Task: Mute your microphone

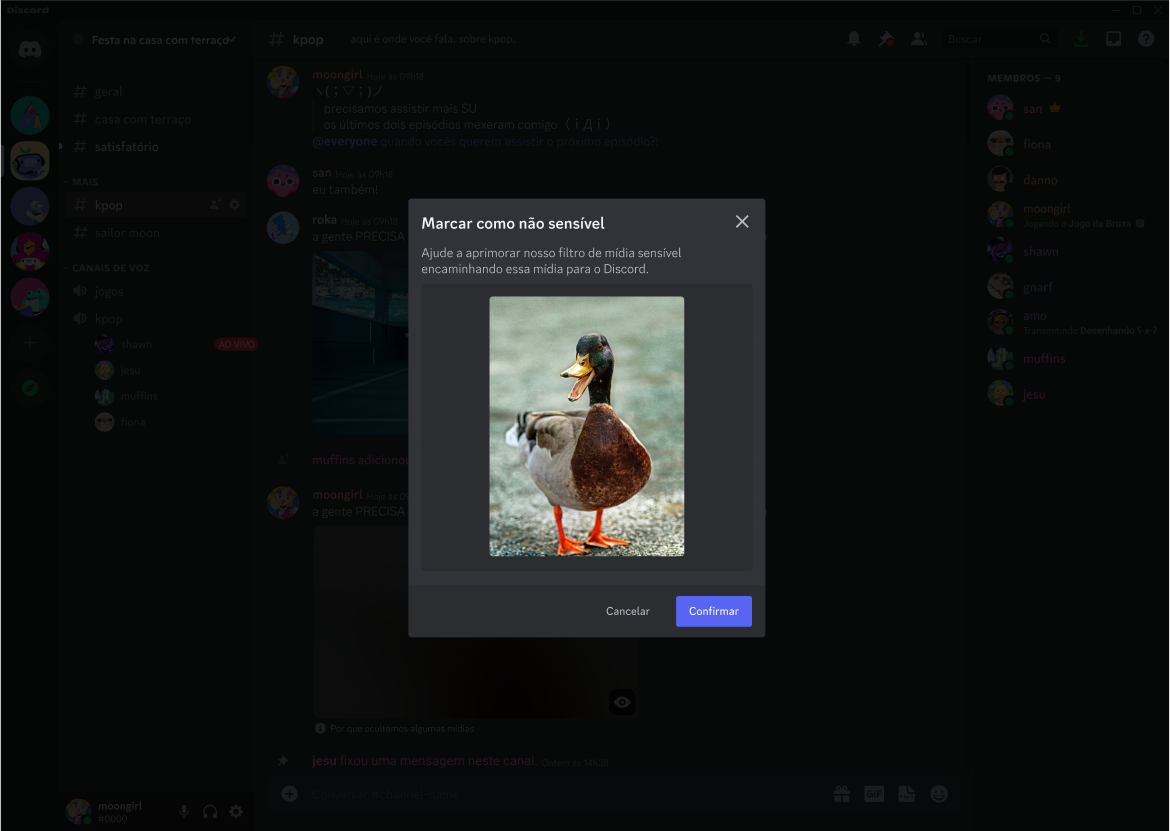Action: (183, 811)
